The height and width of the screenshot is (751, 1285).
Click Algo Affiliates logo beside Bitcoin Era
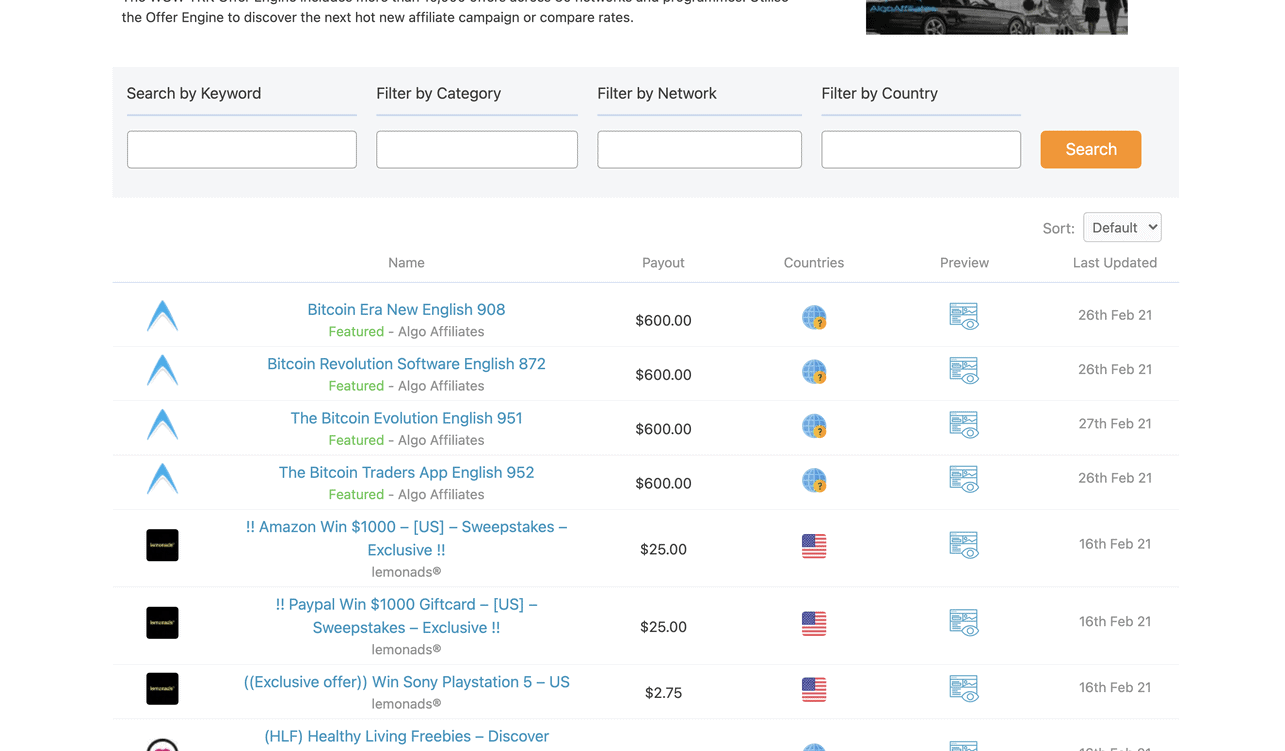[x=162, y=316]
